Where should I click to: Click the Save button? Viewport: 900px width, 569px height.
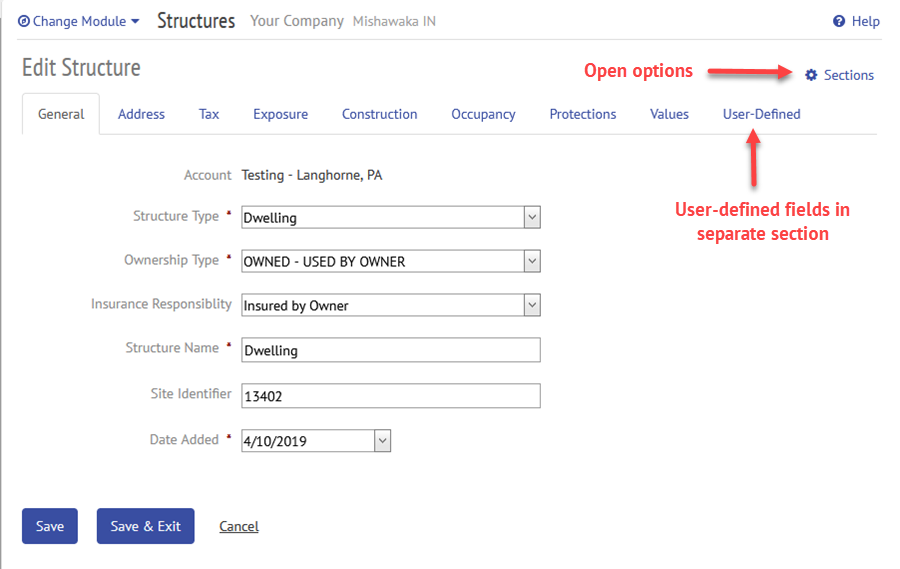click(50, 526)
